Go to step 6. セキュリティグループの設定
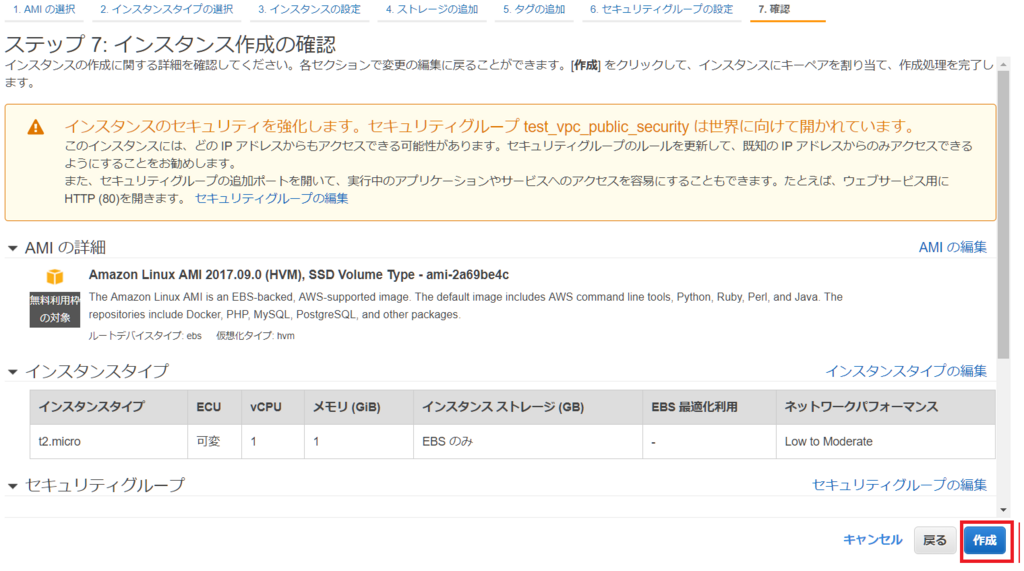Screen dimensions: 1024x571 [x=661, y=10]
